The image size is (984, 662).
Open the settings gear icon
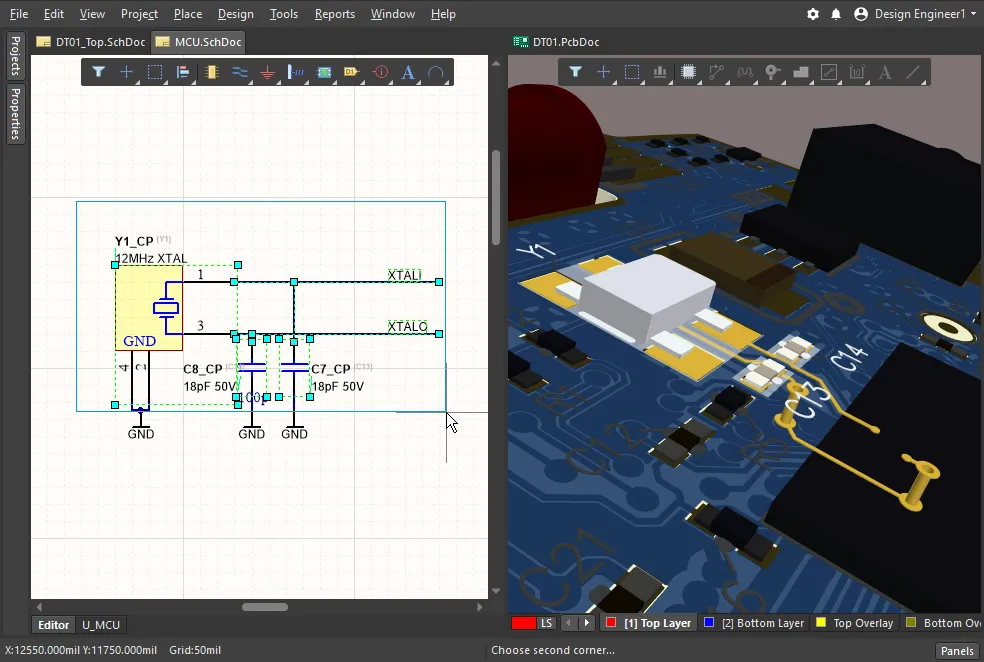click(x=813, y=14)
